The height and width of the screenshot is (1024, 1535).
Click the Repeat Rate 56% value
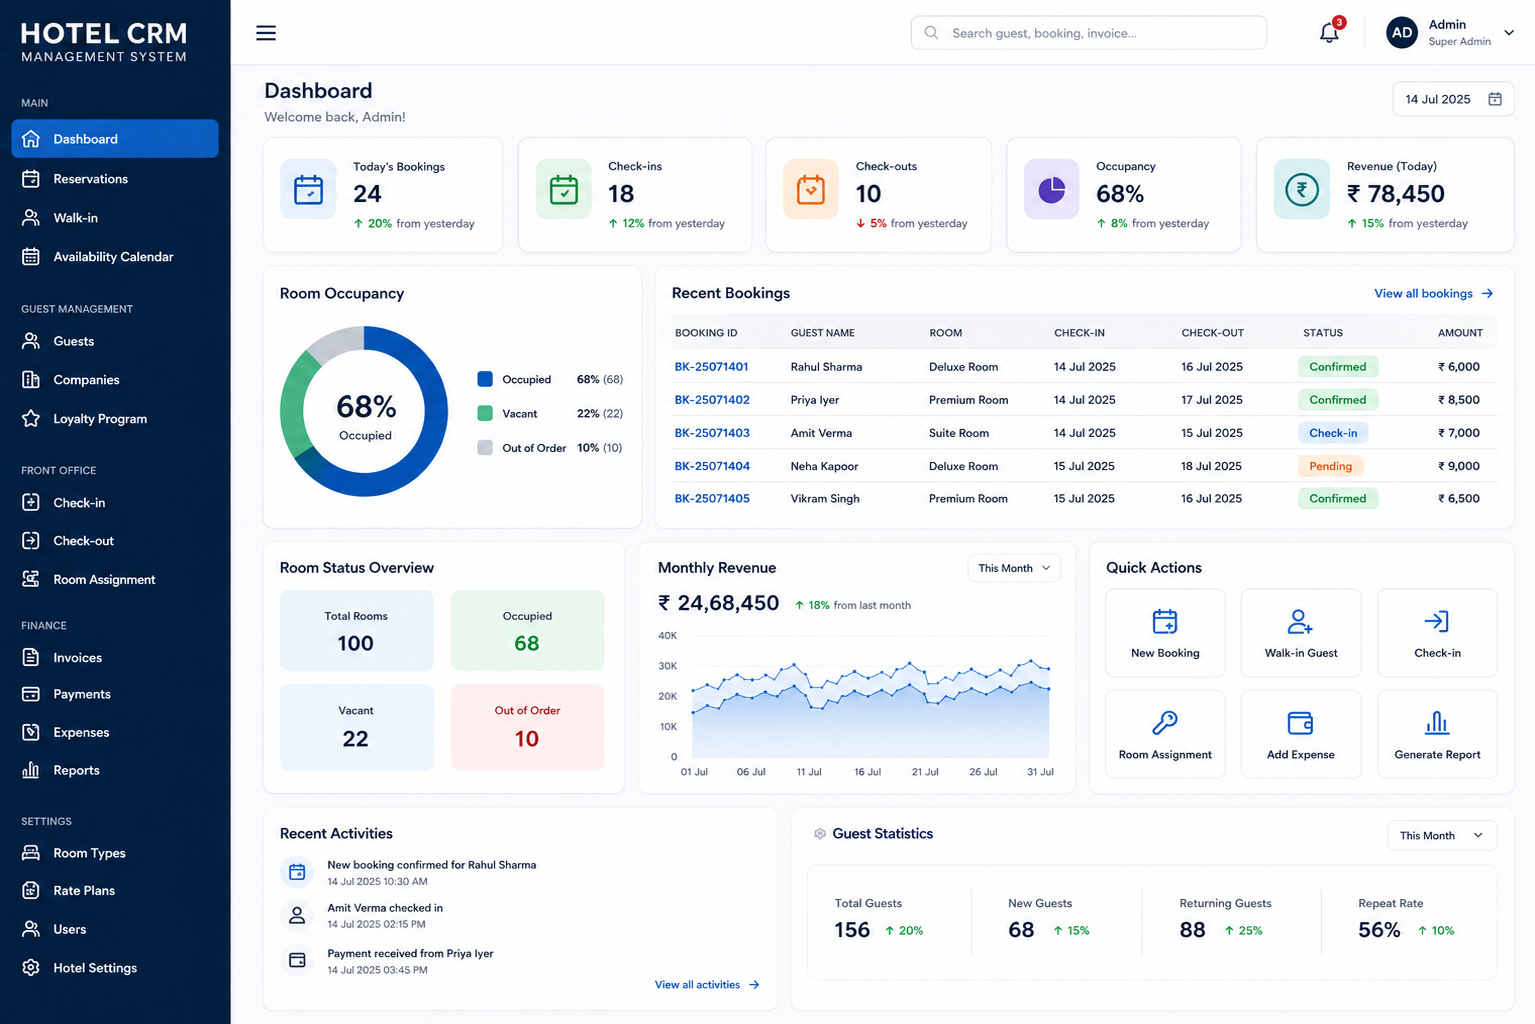pyautogui.click(x=1379, y=930)
